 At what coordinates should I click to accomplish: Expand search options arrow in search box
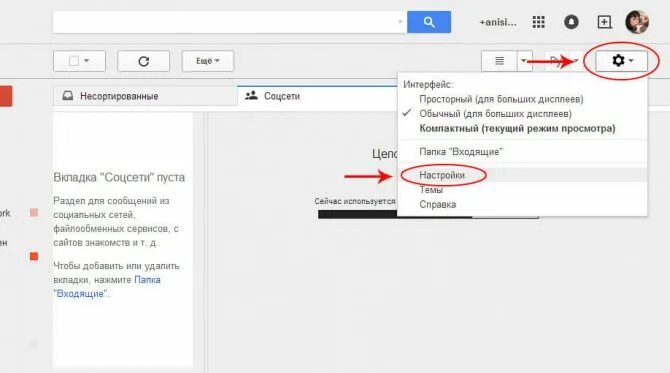(400, 21)
